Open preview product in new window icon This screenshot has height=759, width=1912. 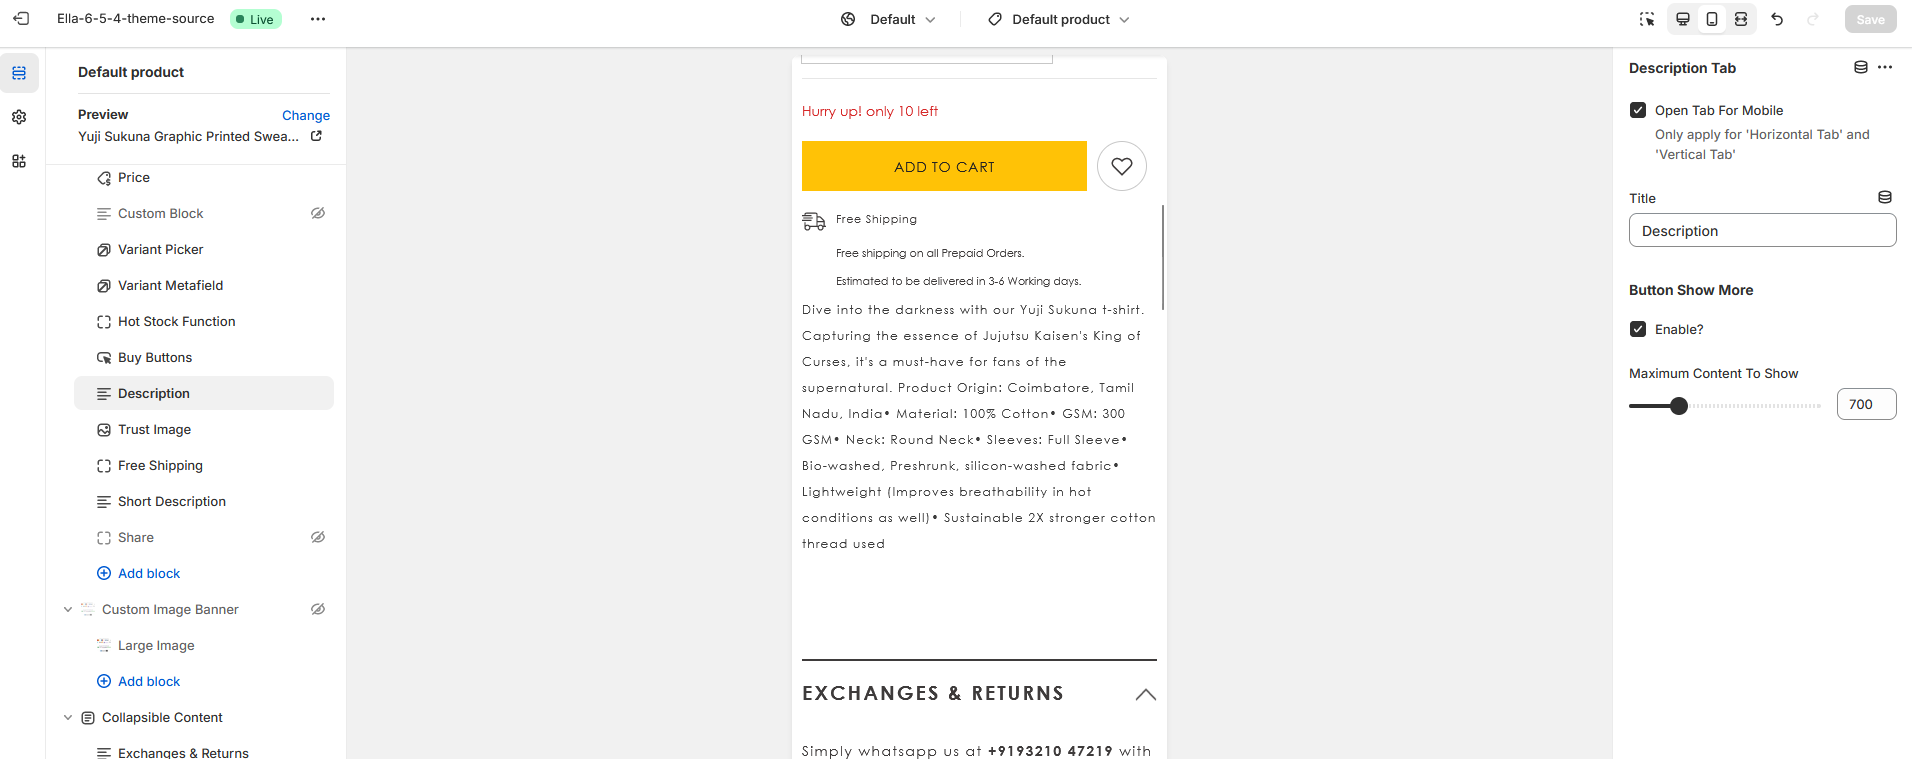[316, 136]
